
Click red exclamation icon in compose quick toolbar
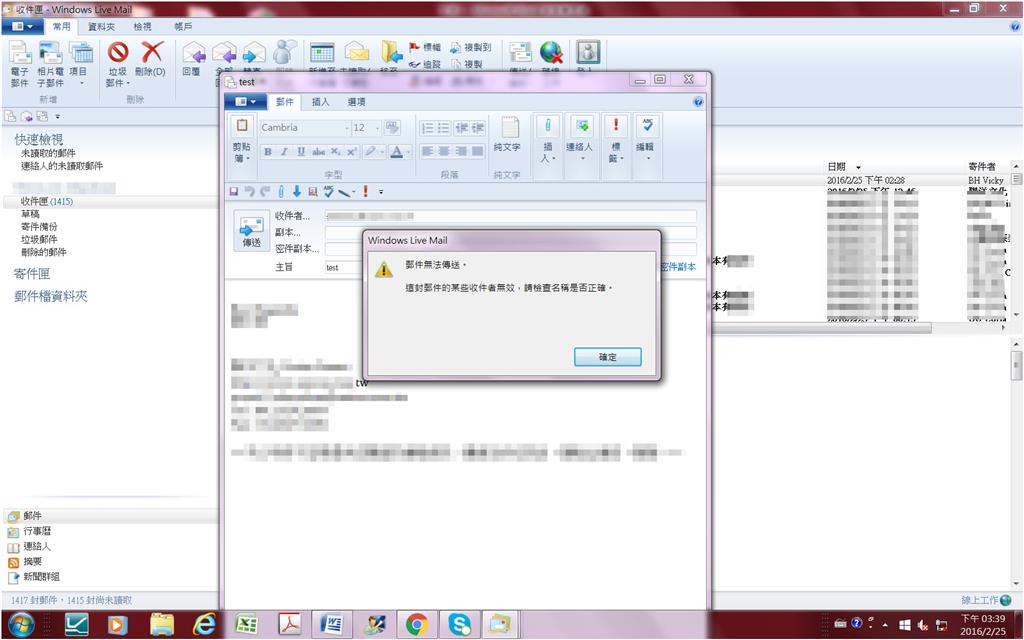pyautogui.click(x=366, y=191)
